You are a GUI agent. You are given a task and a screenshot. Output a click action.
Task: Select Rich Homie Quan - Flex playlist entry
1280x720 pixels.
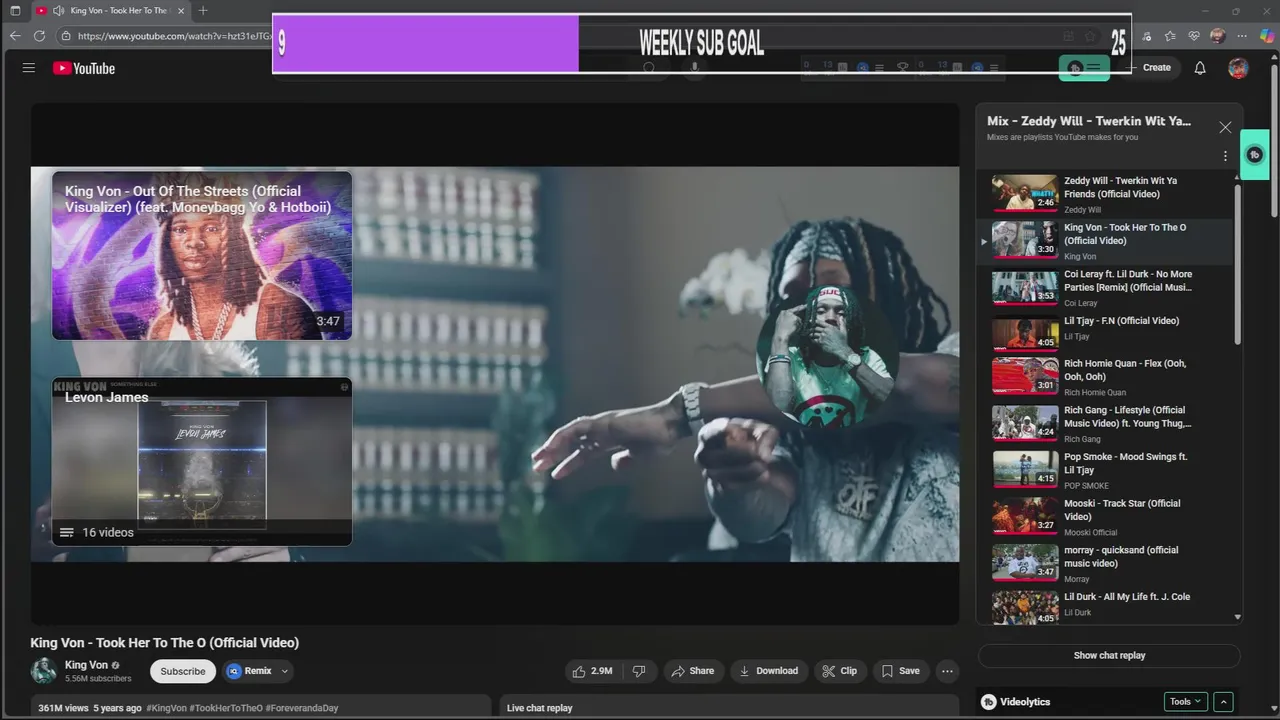pos(1106,378)
